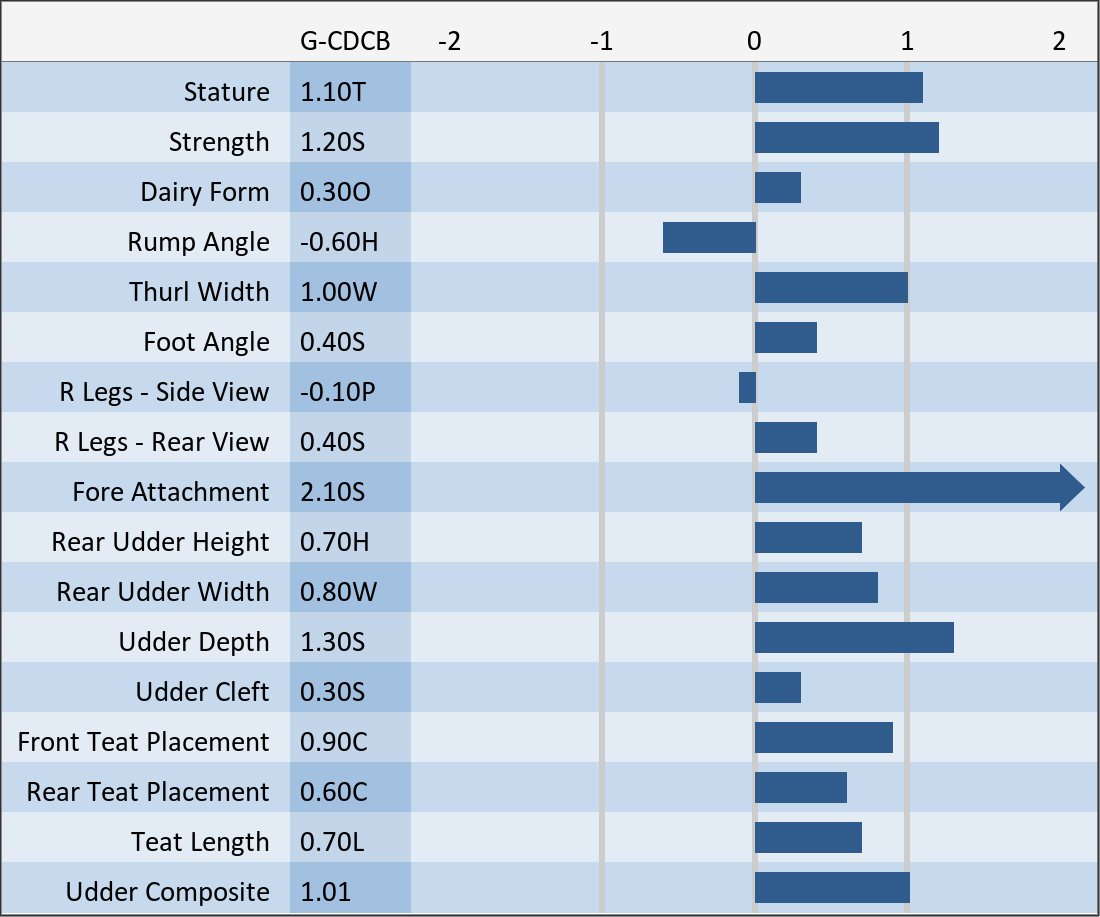Click the Strength value 1.20S
This screenshot has width=1100, height=917.
click(333, 142)
